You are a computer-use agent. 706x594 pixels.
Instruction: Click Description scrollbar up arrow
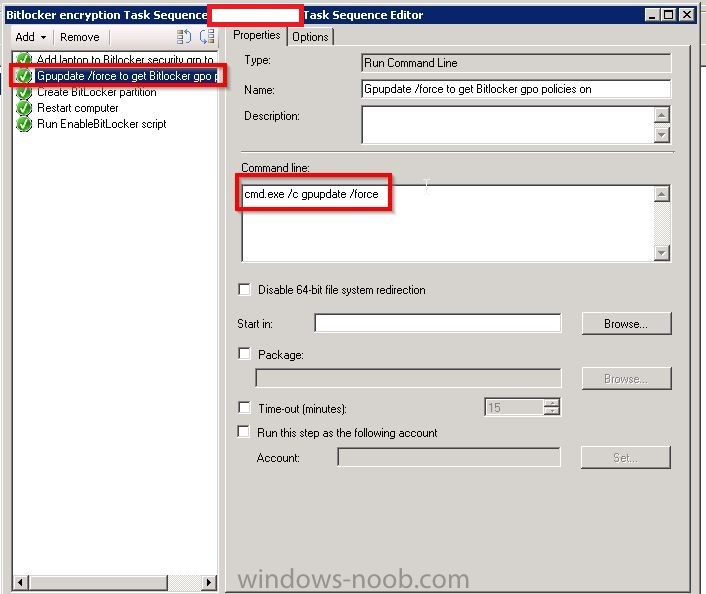pos(661,115)
